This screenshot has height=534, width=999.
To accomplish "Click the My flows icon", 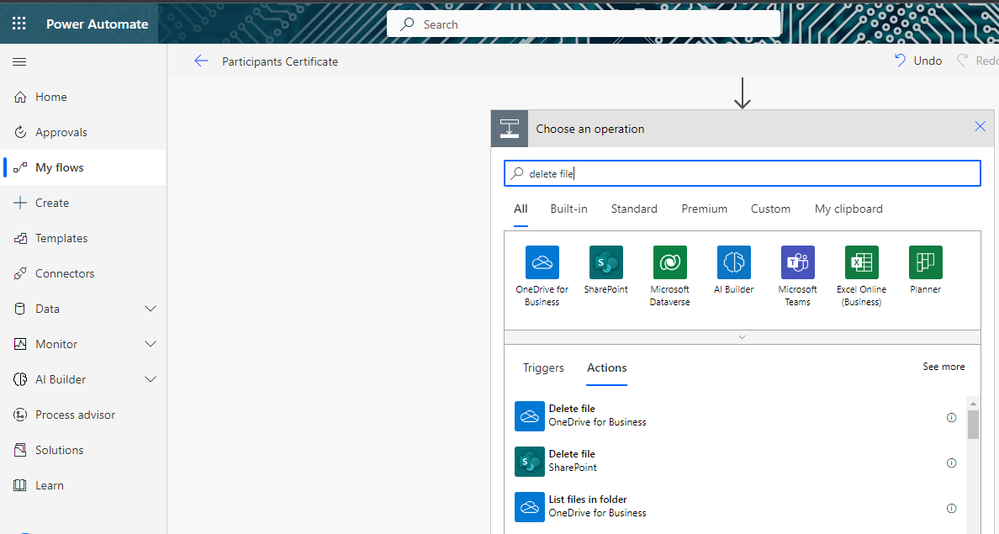I will [20, 168].
